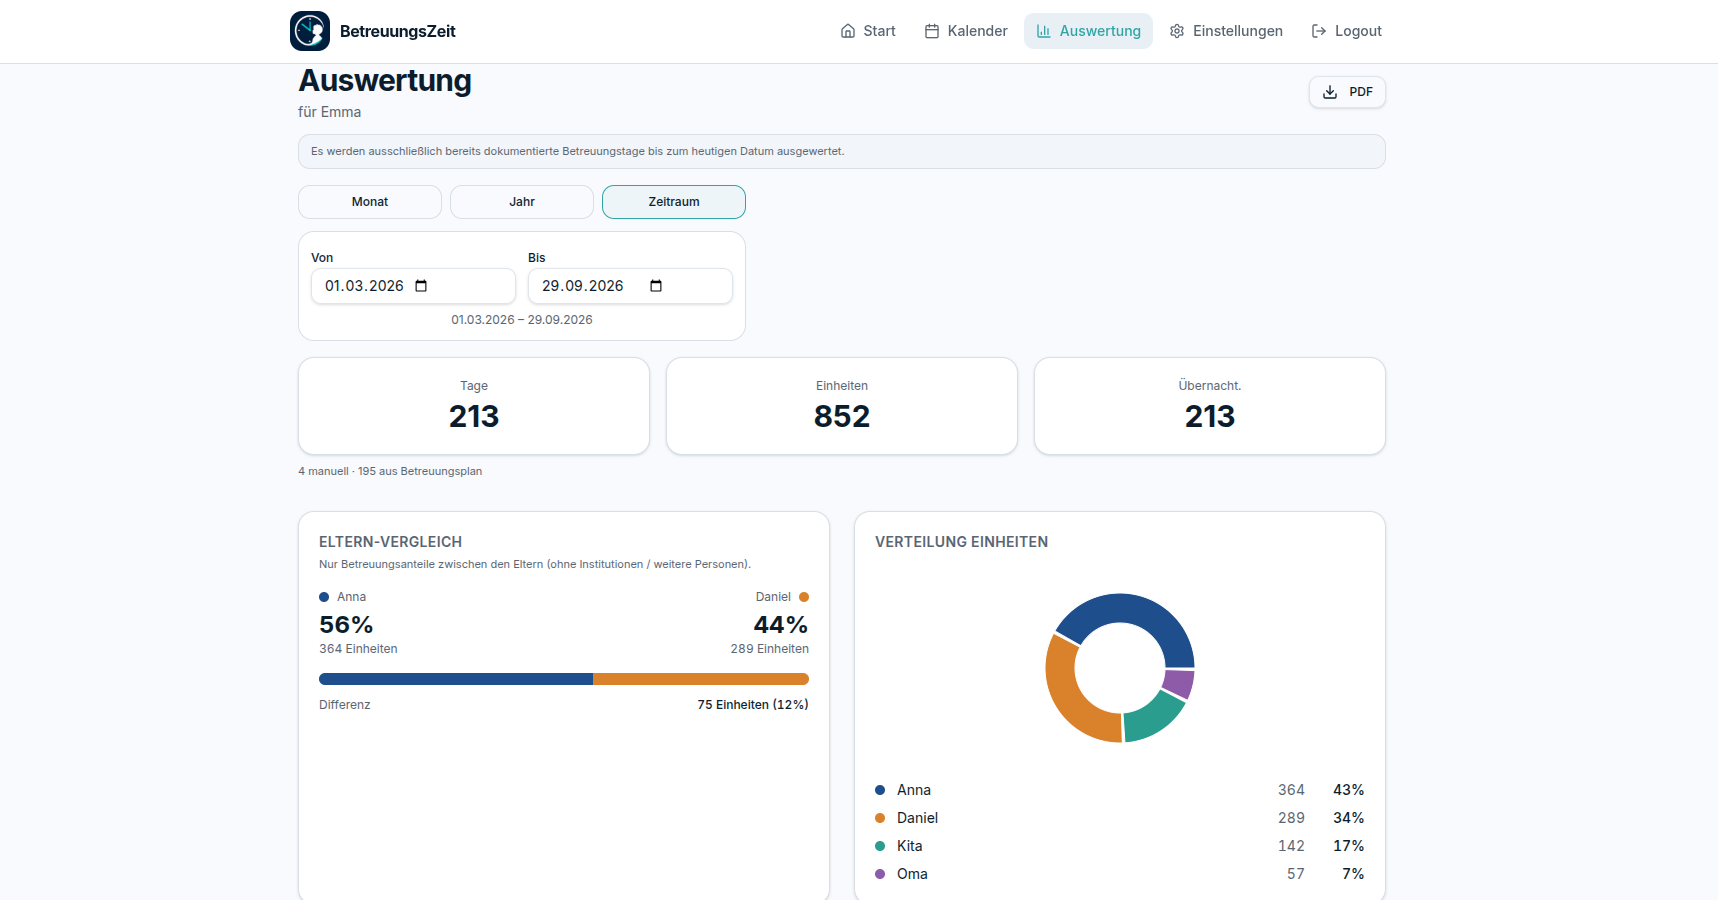Click the purple Oma legend dot
1718x900 pixels.
tap(880, 874)
